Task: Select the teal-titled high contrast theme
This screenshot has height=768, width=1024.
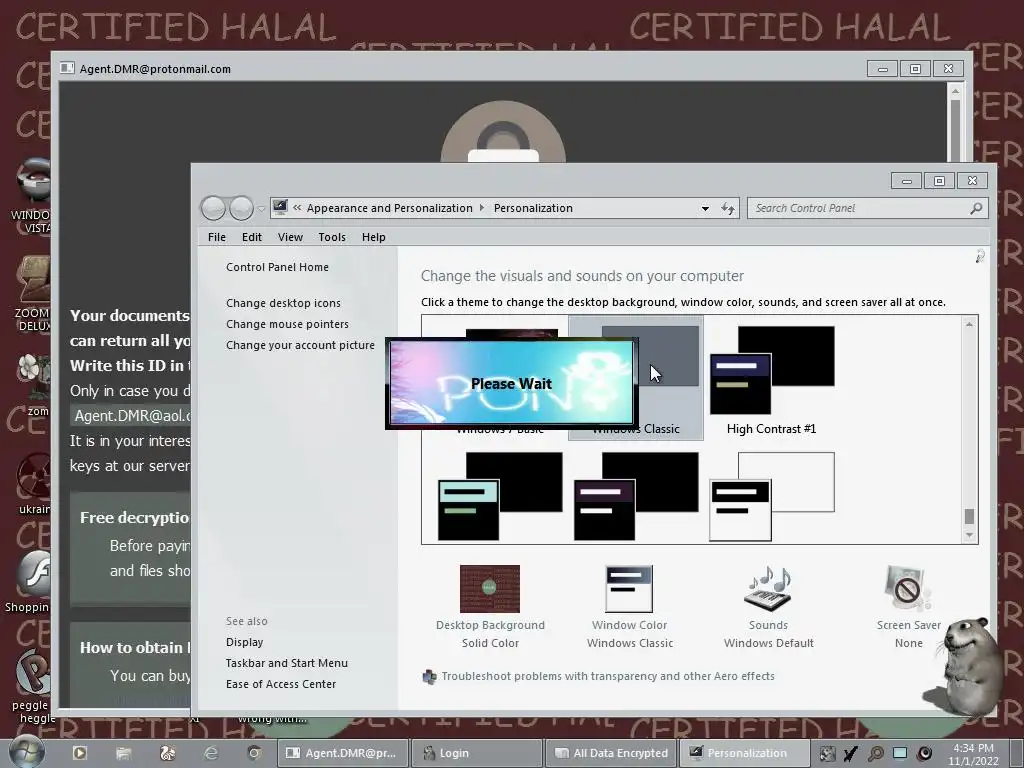Action: 500,496
